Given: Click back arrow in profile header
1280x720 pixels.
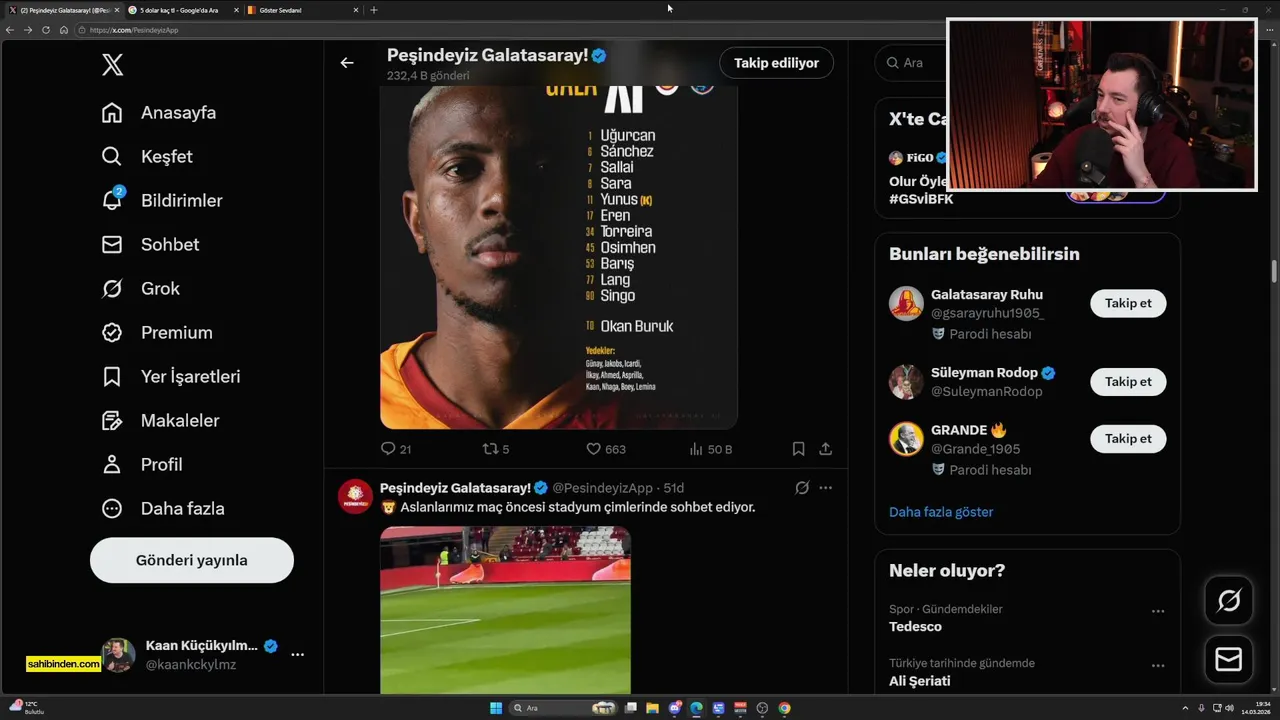Looking at the screenshot, I should 347,63.
